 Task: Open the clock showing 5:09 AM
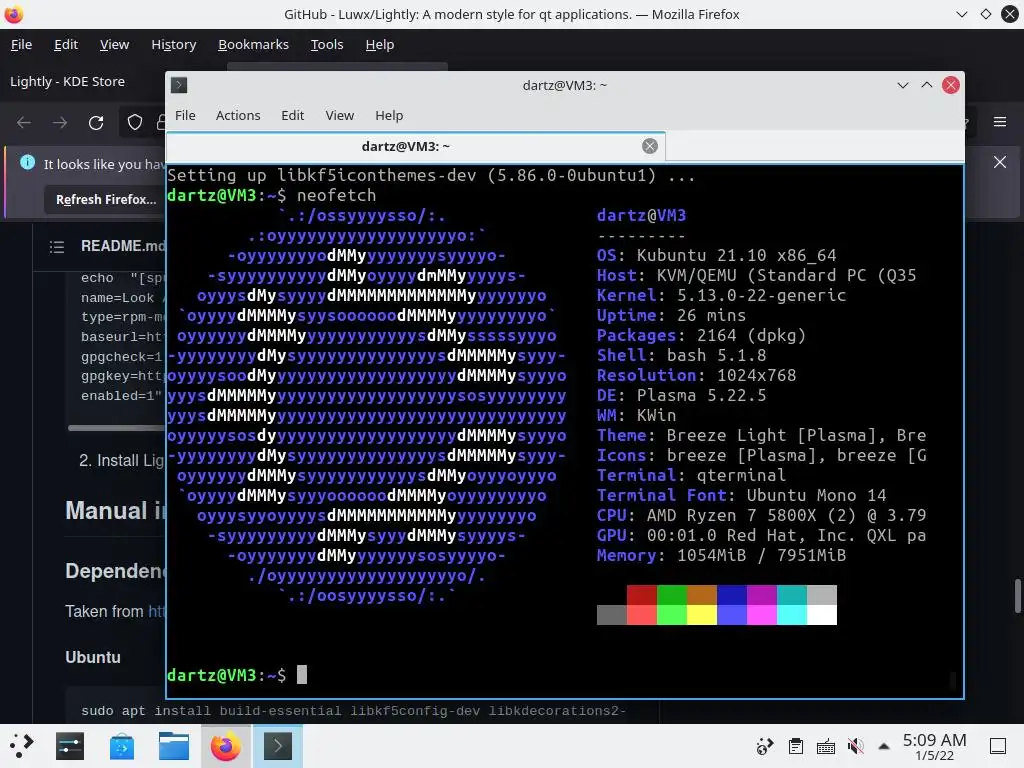pos(934,746)
